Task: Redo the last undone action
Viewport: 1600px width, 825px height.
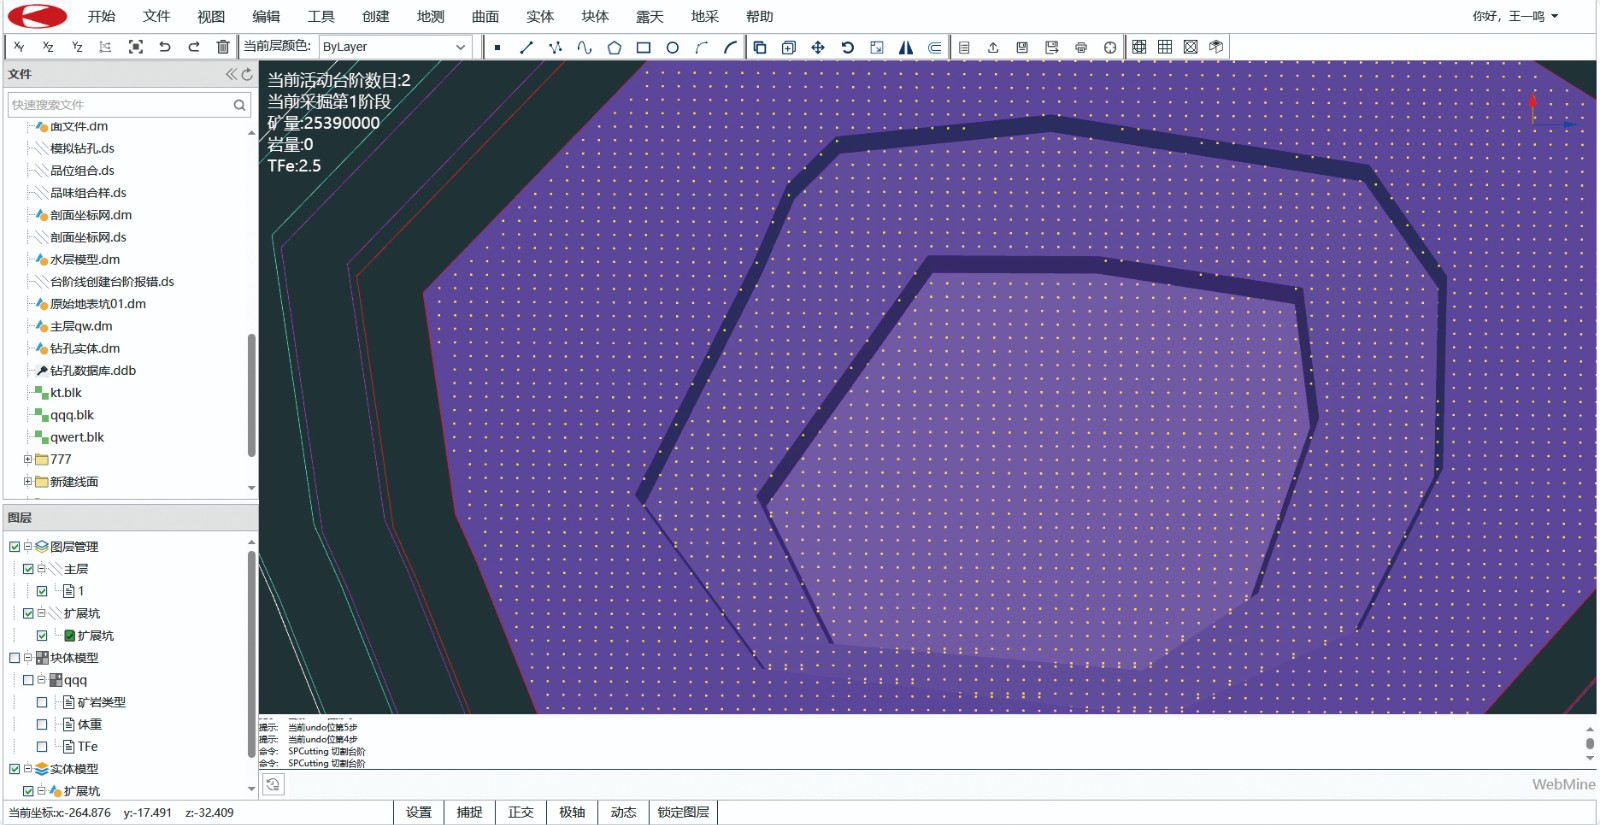Action: pyautogui.click(x=194, y=47)
